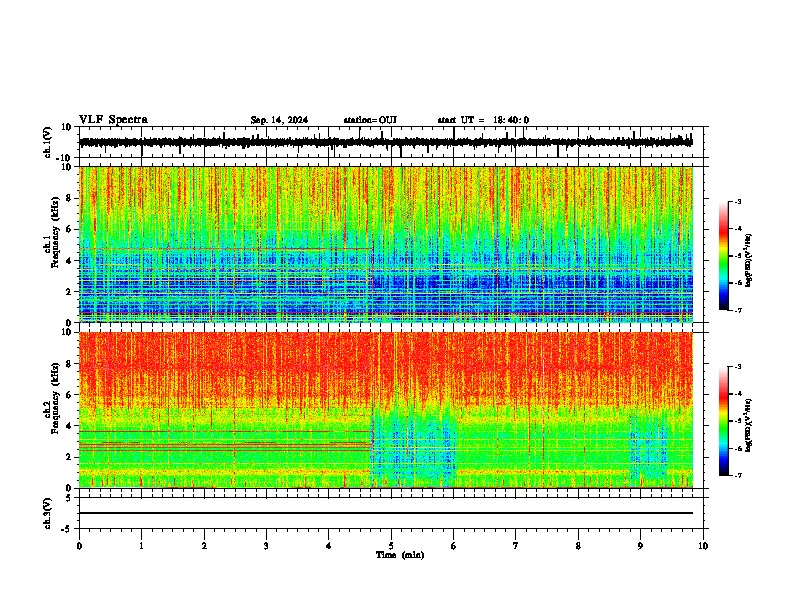The image size is (792, 612).
Task: Click inside the ch.1 spectrogram panel
Action: click(386, 244)
